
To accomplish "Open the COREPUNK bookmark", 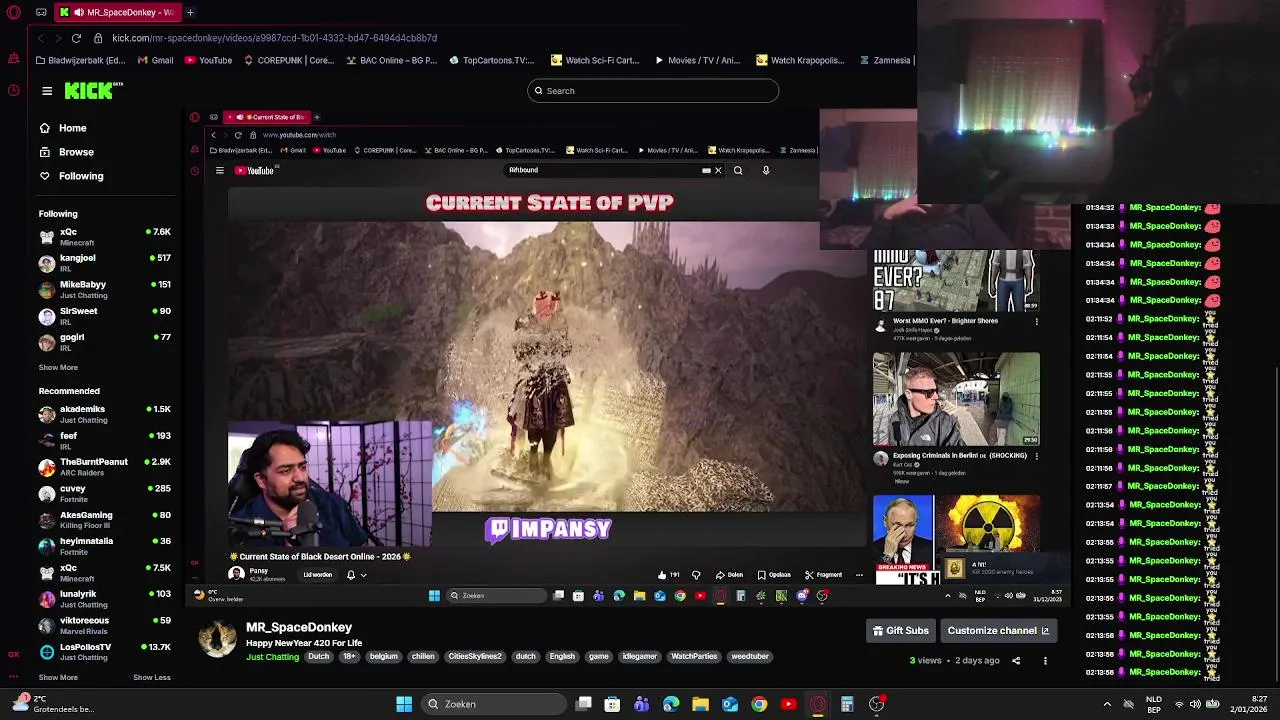I will tap(288, 60).
